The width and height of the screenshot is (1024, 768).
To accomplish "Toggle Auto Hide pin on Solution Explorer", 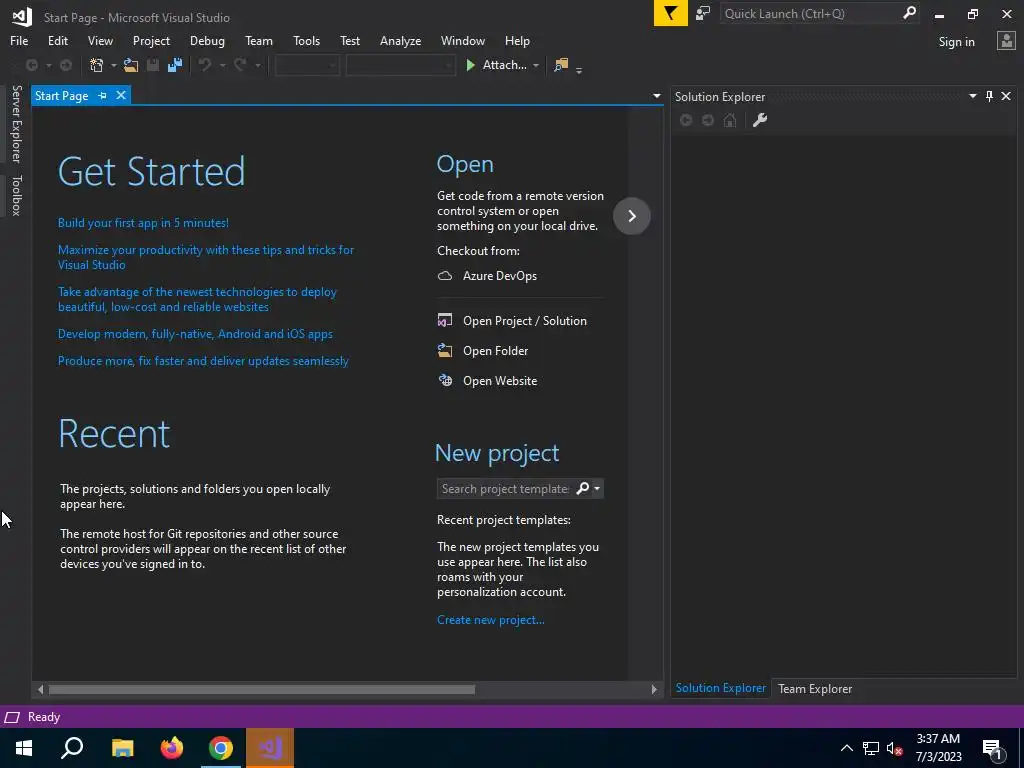I will 989,96.
